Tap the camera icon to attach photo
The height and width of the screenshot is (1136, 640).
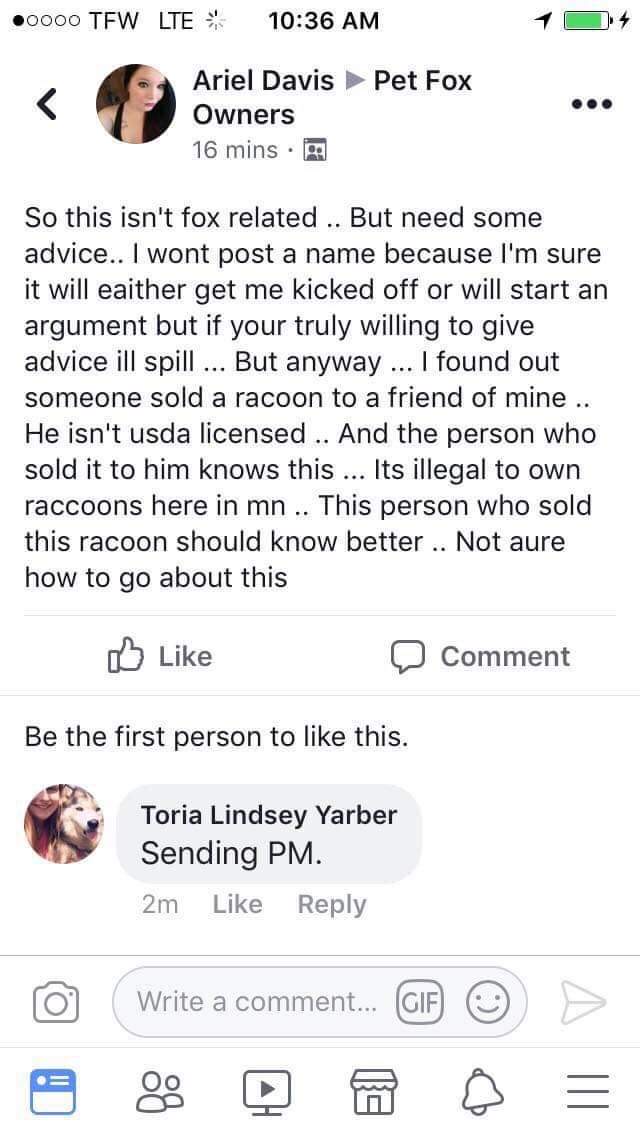coord(55,1001)
